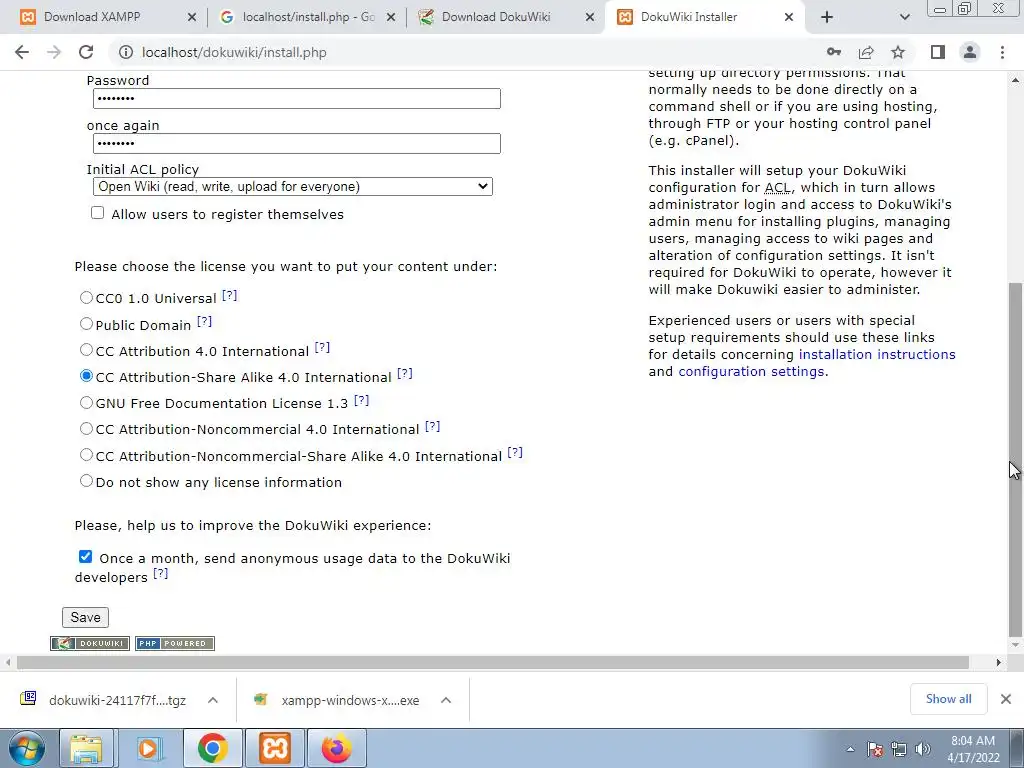Click Show all downloads
Viewport: 1024px width, 768px height.
pyautogui.click(x=948, y=699)
